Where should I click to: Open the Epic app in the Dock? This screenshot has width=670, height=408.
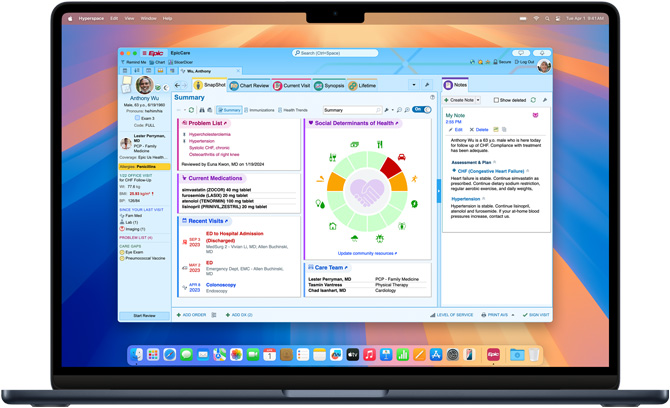click(493, 355)
